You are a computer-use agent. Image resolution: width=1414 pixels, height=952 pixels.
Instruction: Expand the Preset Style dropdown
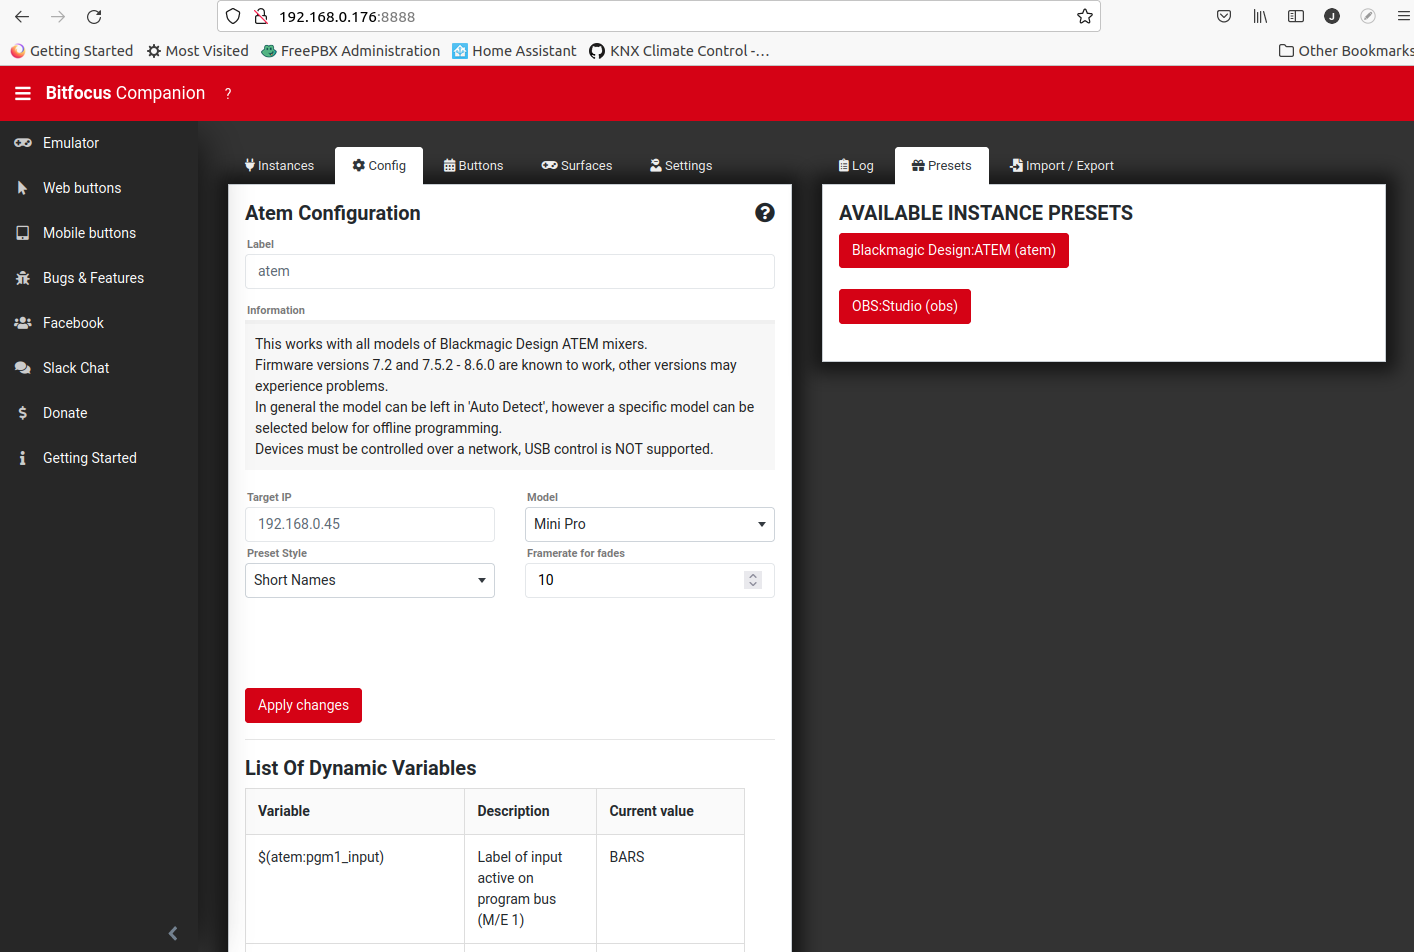370,580
